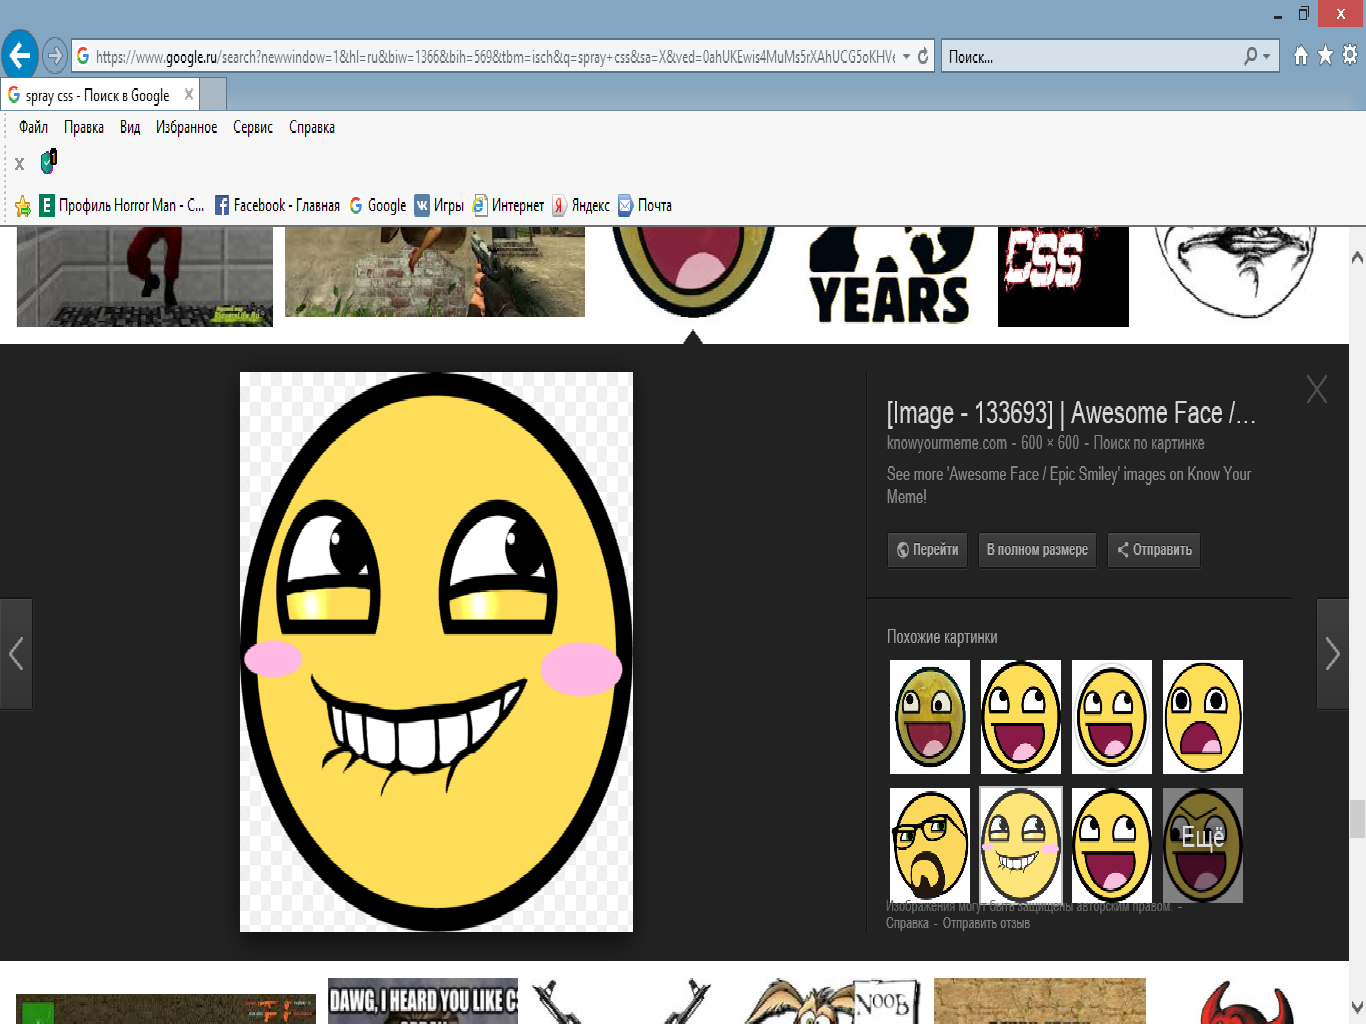Image resolution: width=1366 pixels, height=1024 pixels.
Task: Click the 'В полном размере' button
Action: coord(1037,550)
